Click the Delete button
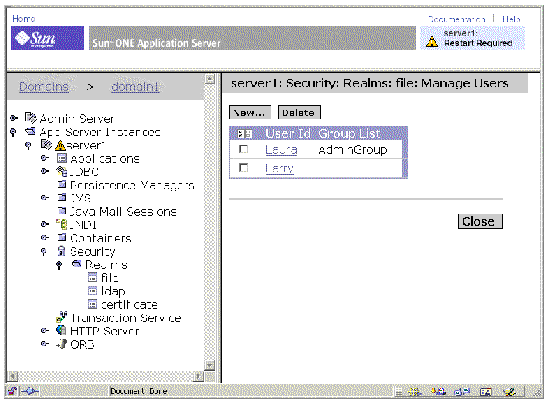This screenshot has width=549, height=404. point(299,113)
